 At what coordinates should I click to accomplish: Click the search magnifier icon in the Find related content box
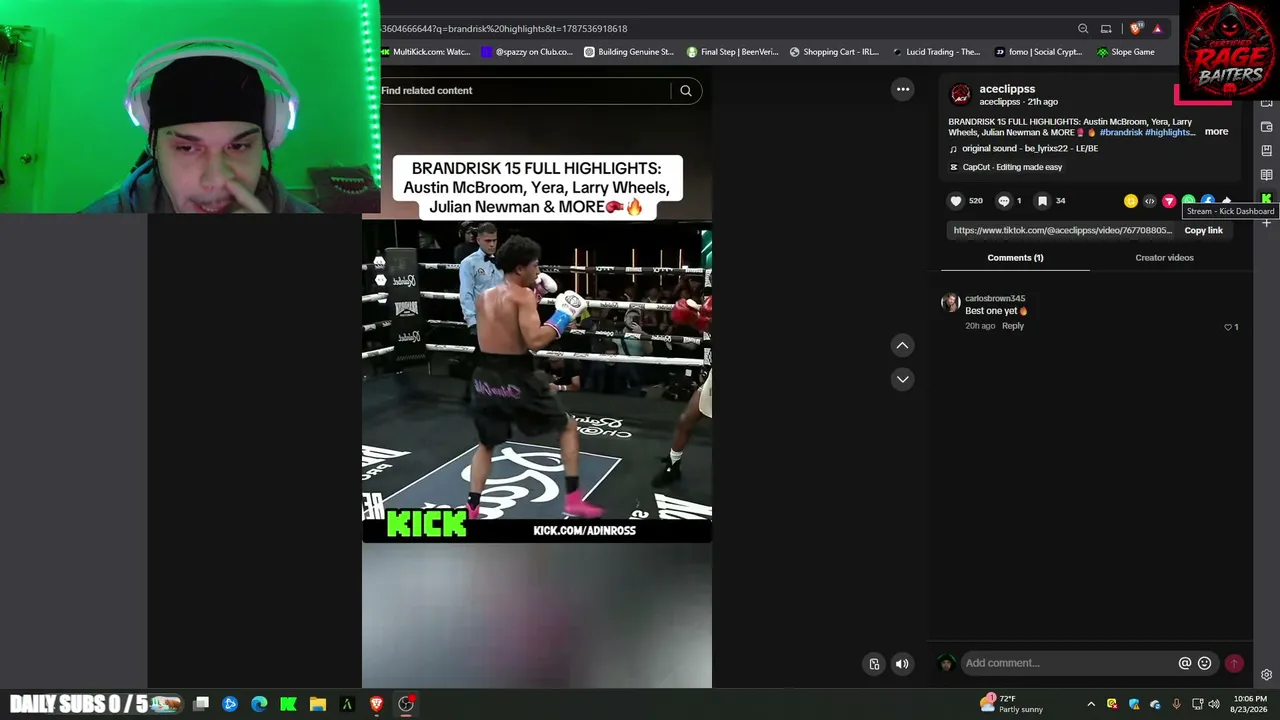[686, 91]
